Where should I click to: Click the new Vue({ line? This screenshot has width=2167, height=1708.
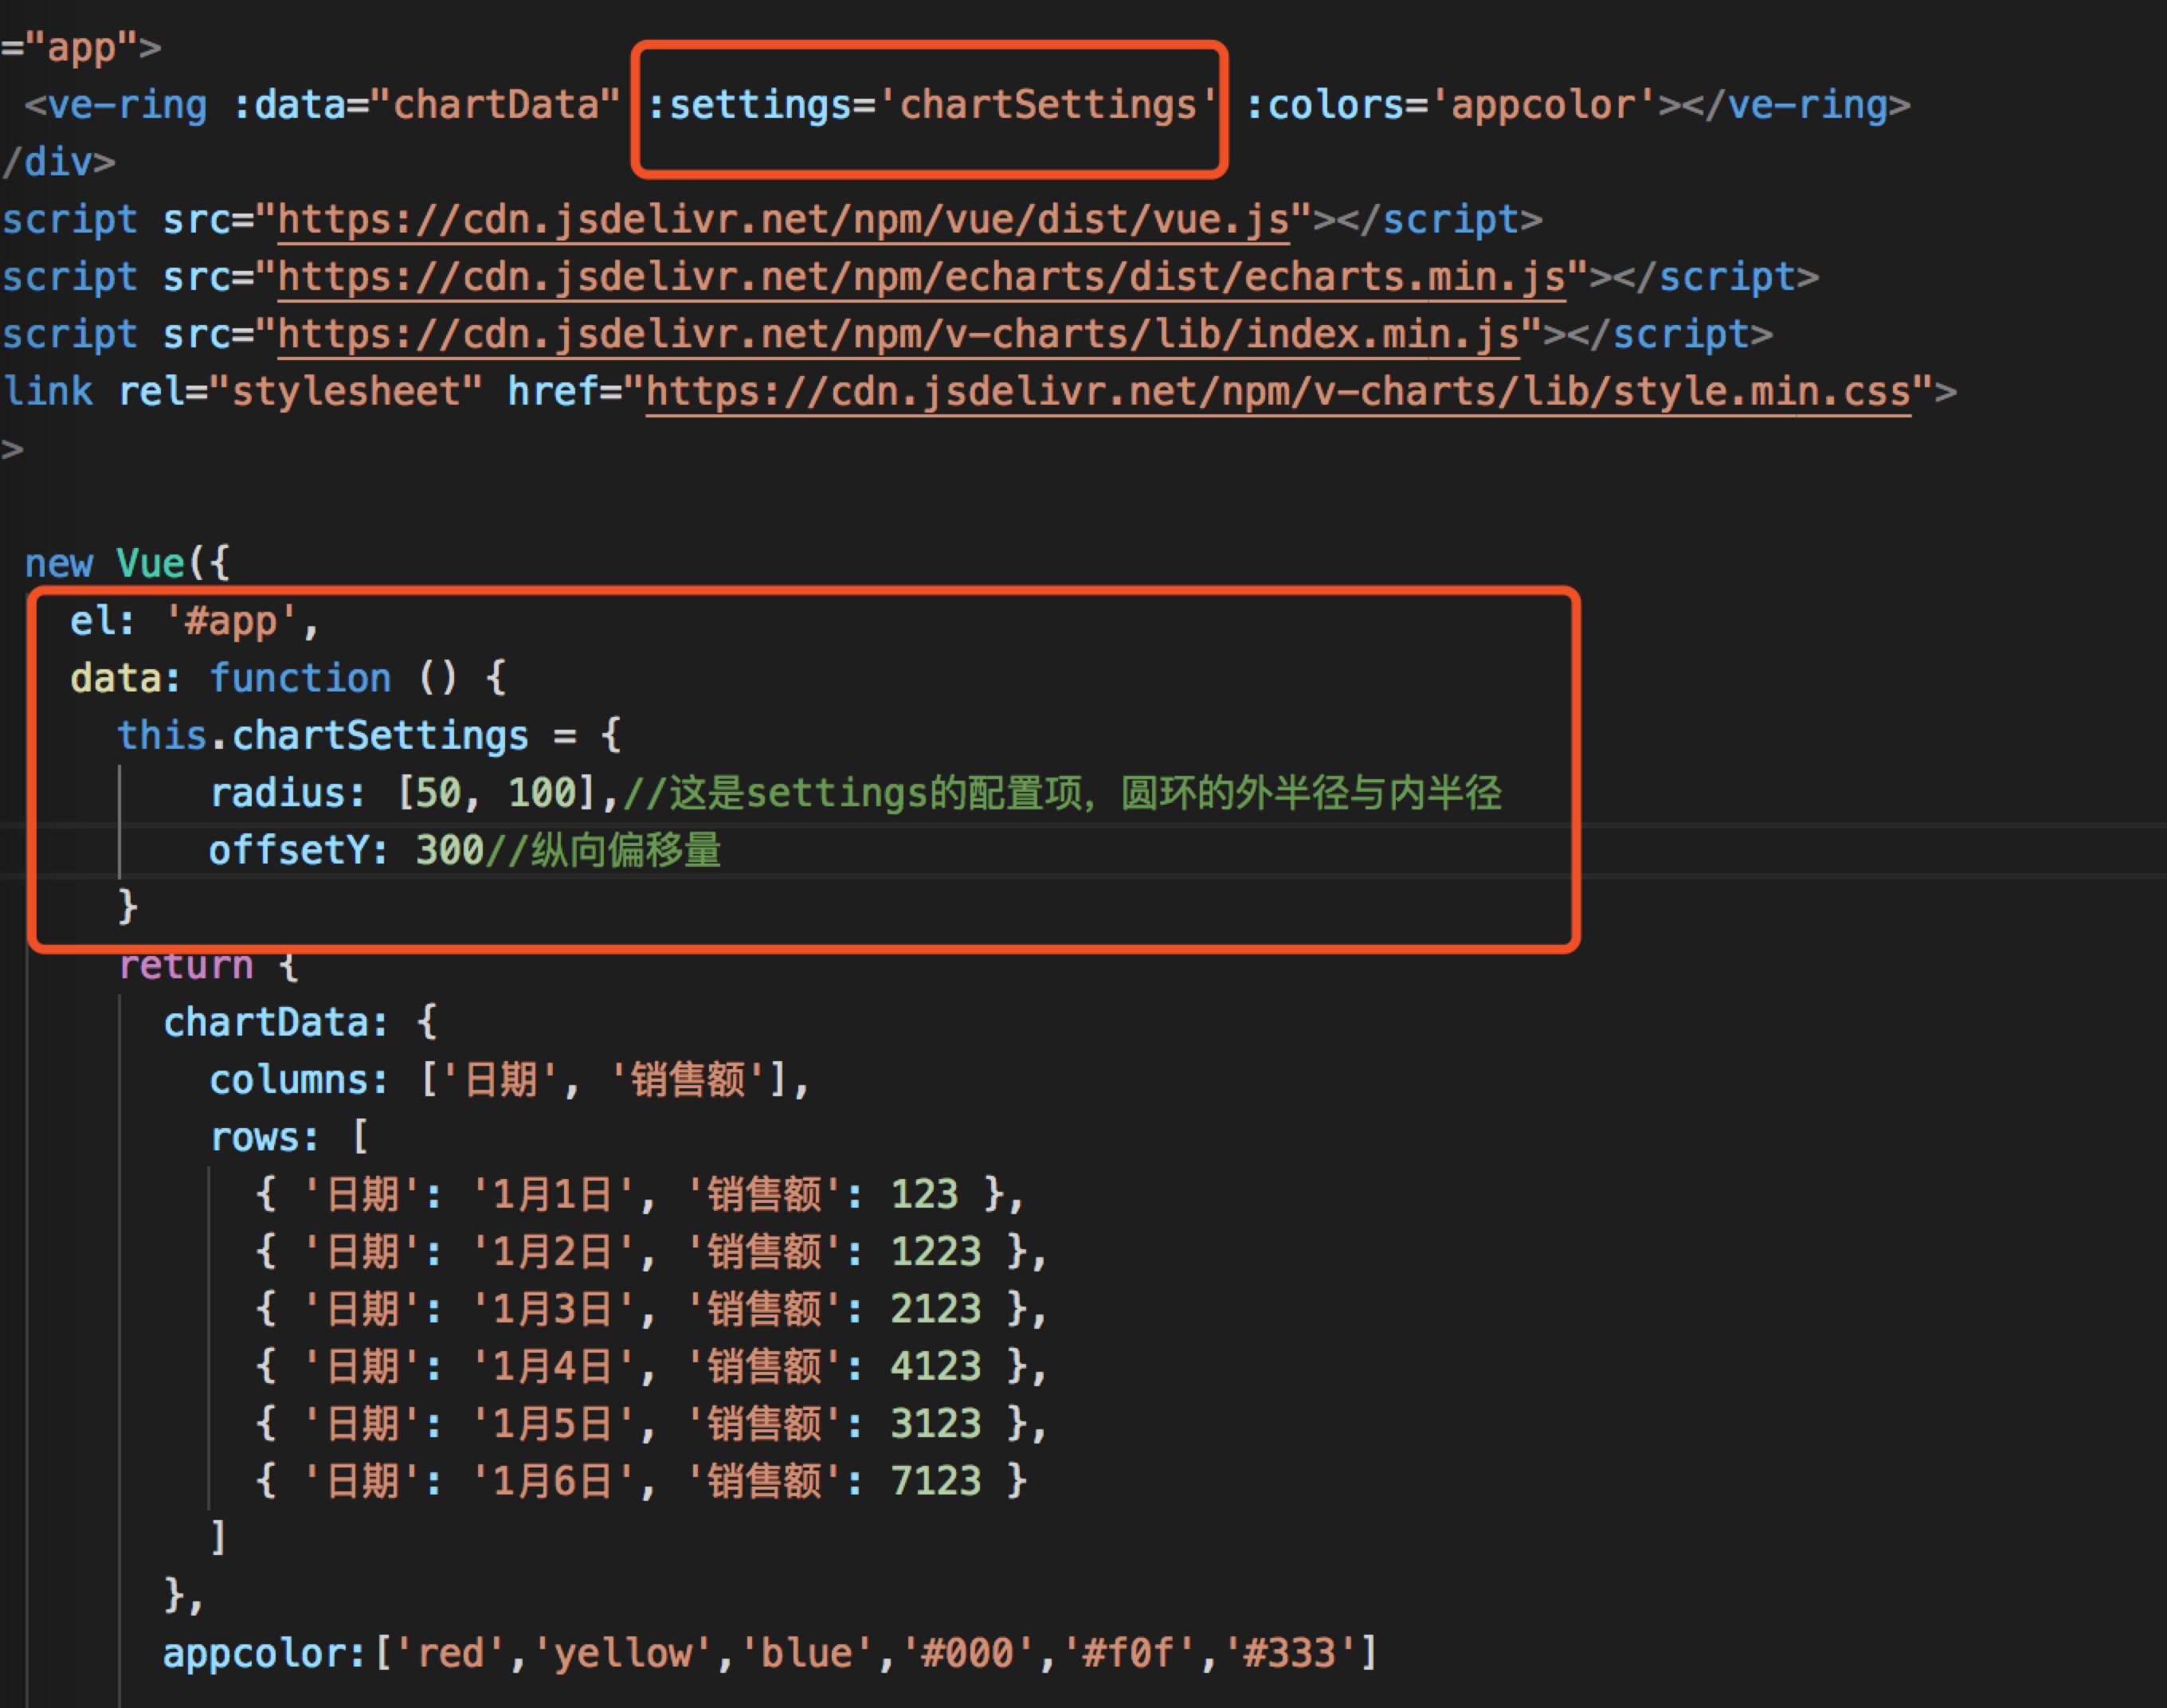(127, 563)
